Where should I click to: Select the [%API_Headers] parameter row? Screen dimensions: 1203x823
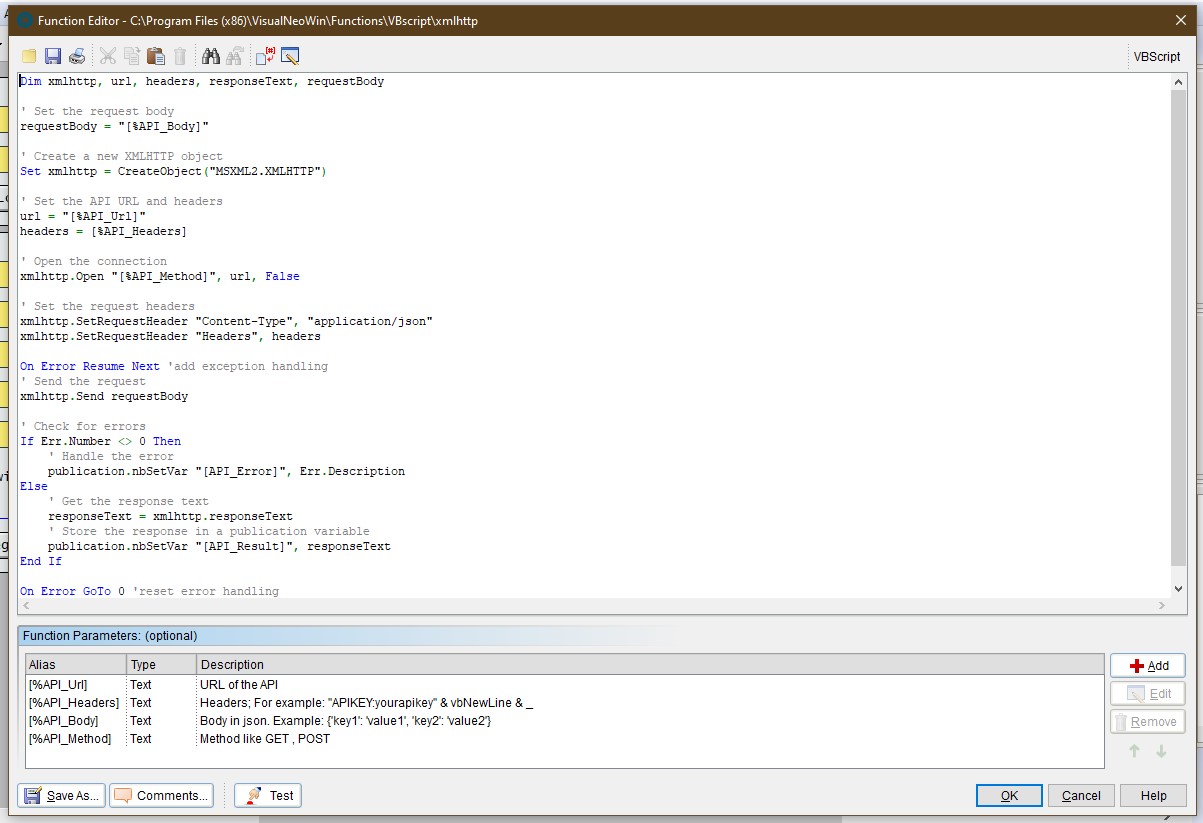pos(565,702)
